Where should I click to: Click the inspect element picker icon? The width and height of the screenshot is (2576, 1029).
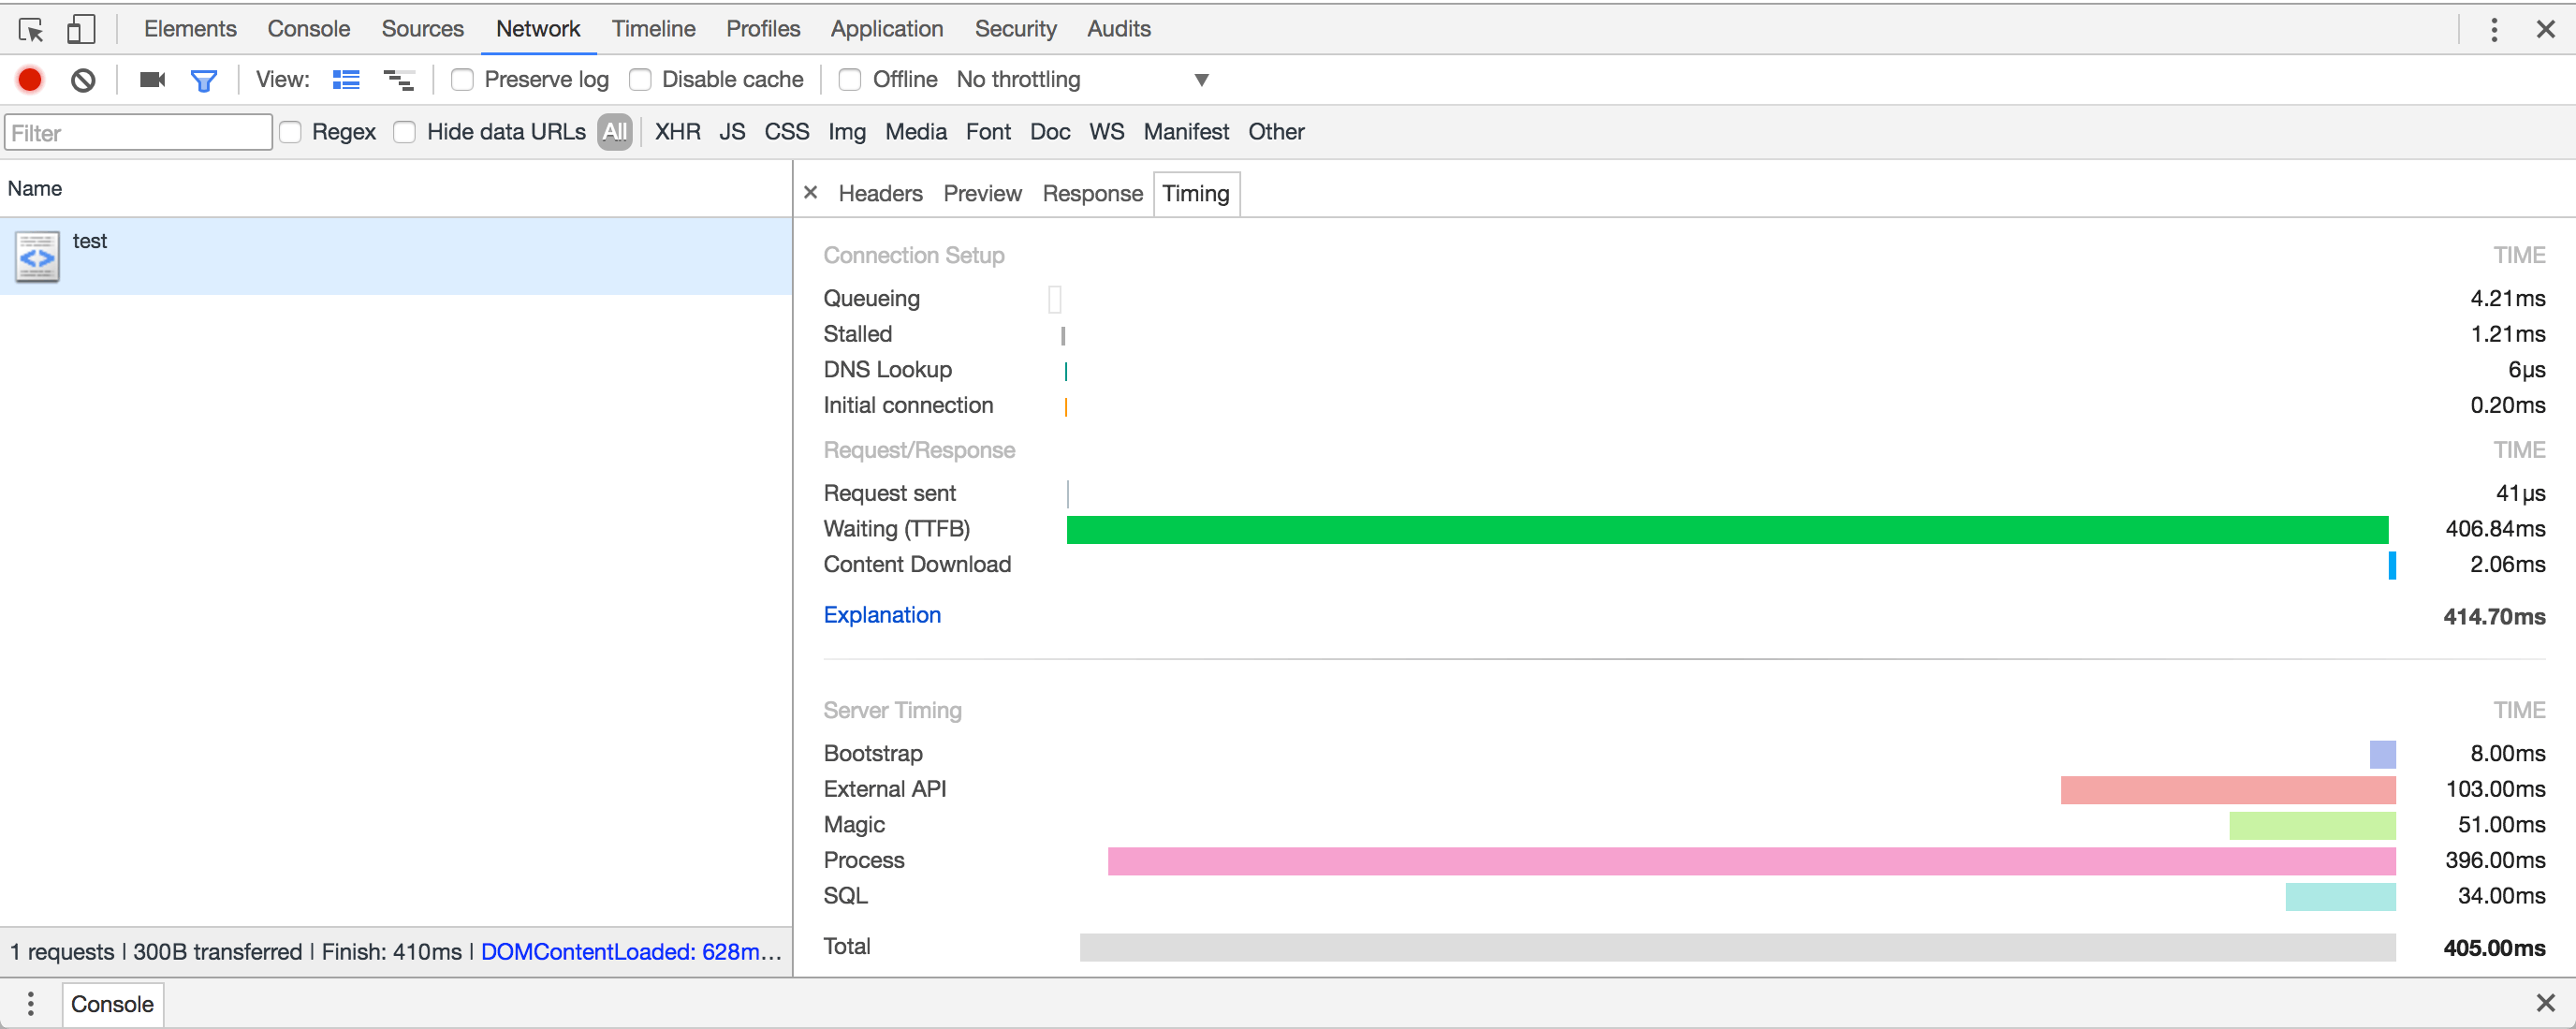(x=31, y=29)
